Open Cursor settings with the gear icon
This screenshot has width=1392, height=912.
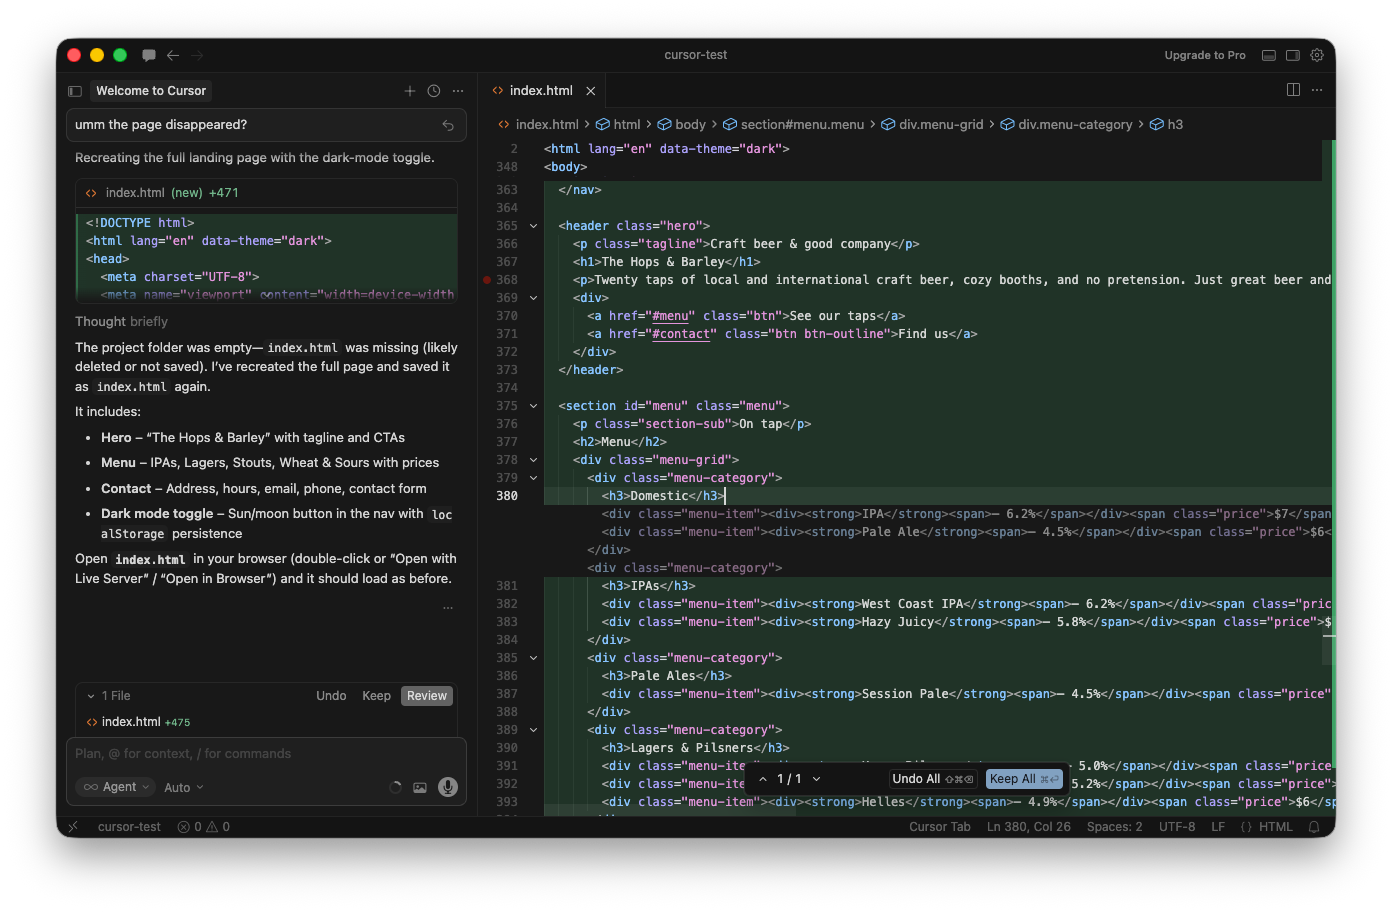click(x=1317, y=55)
